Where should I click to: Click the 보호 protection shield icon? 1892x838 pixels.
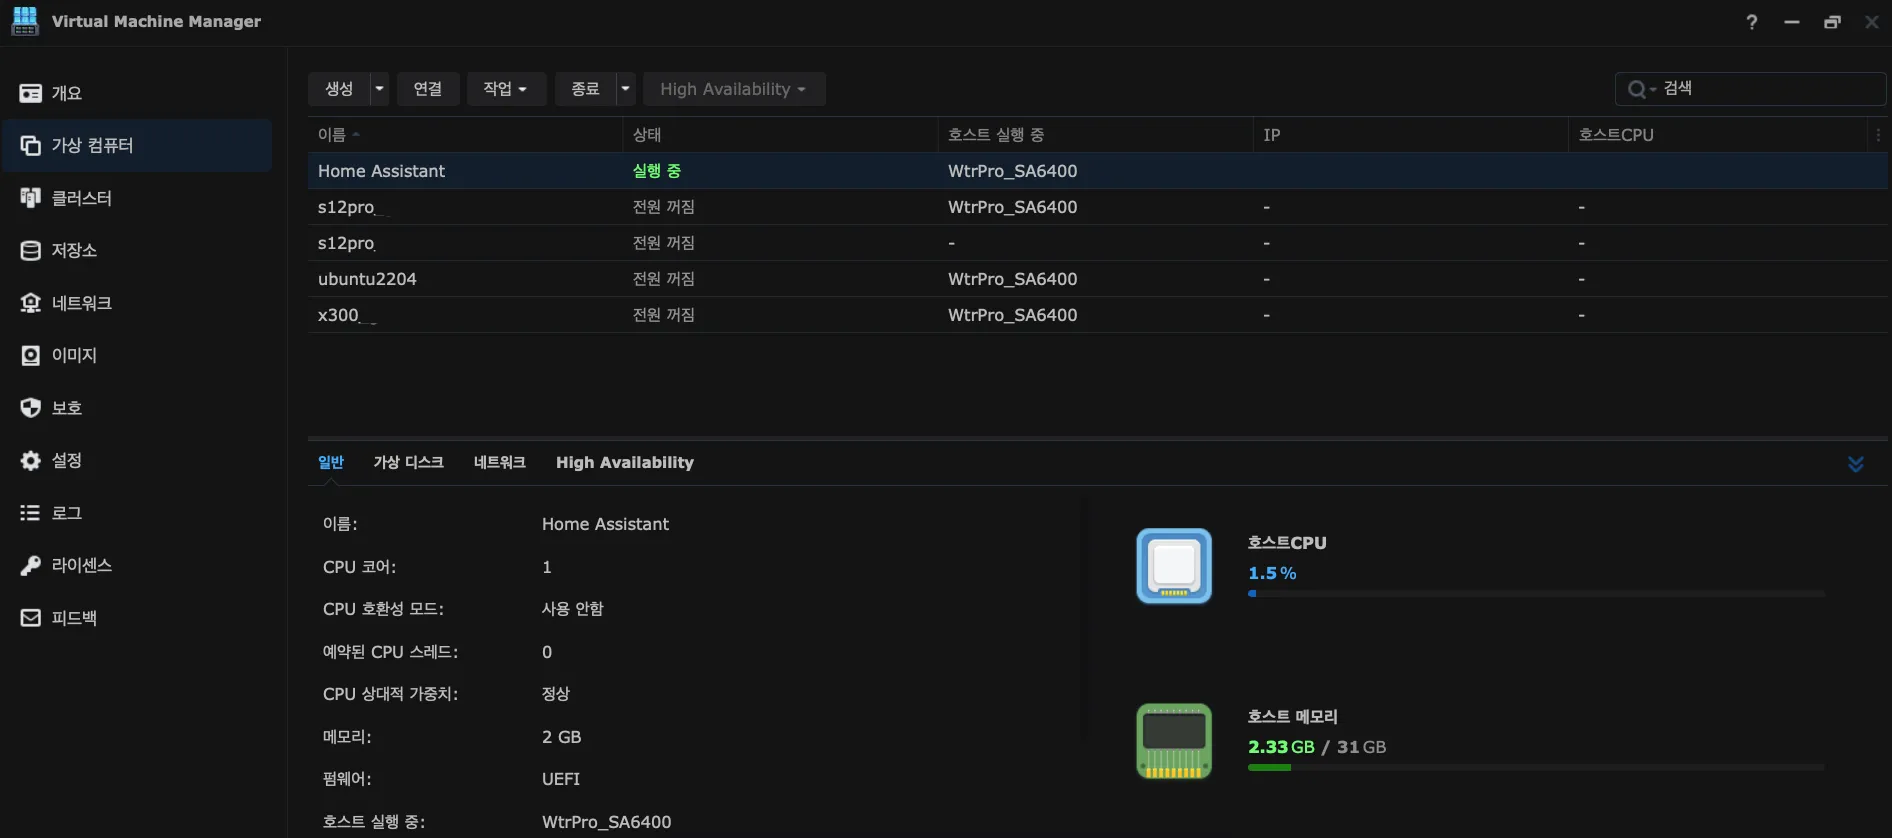tap(31, 408)
